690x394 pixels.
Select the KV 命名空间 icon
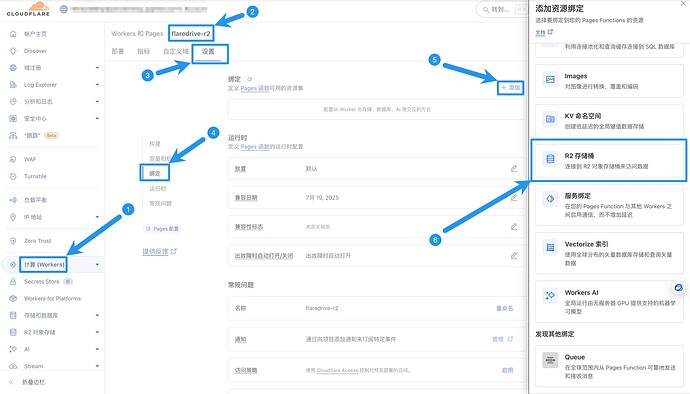click(550, 119)
